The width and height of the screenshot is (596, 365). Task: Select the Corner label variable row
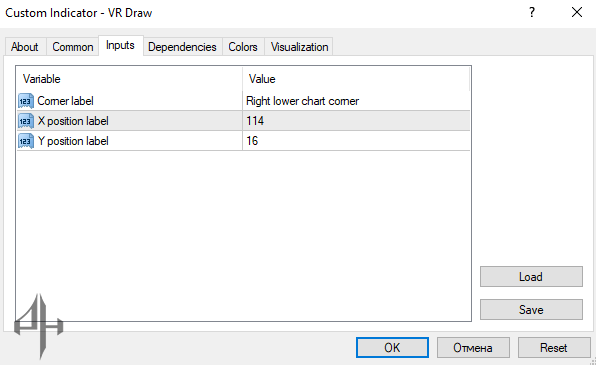pos(243,101)
